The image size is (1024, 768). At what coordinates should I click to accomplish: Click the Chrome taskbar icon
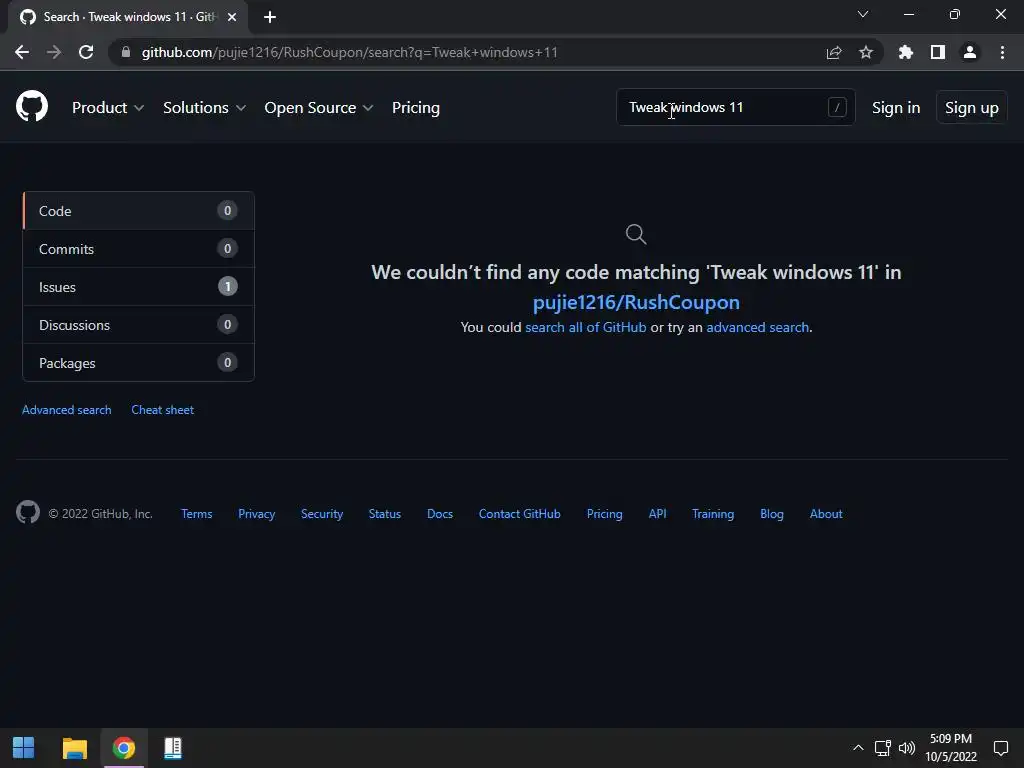(123, 748)
